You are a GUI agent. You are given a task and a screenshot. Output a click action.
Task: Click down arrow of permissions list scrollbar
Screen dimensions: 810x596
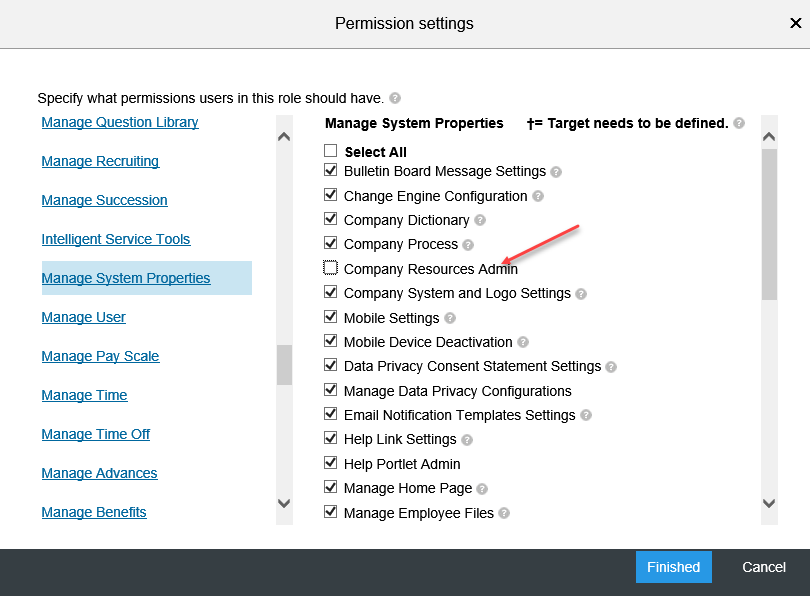coord(769,503)
